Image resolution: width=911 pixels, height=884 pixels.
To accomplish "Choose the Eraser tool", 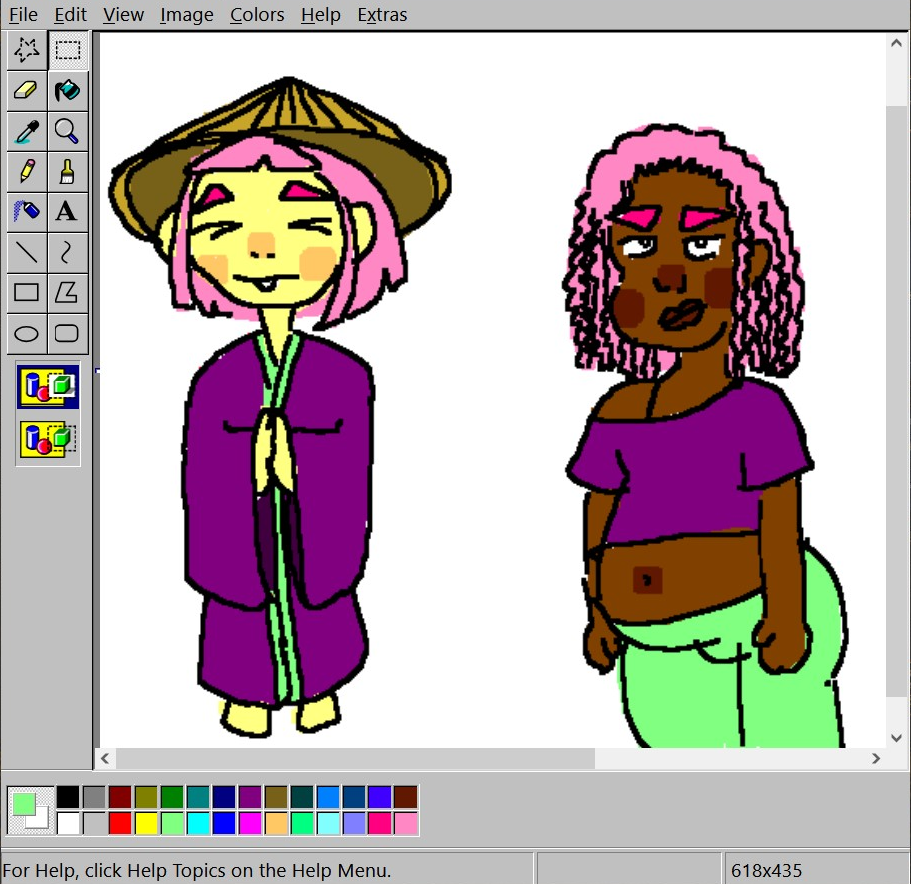I will 27,91.
